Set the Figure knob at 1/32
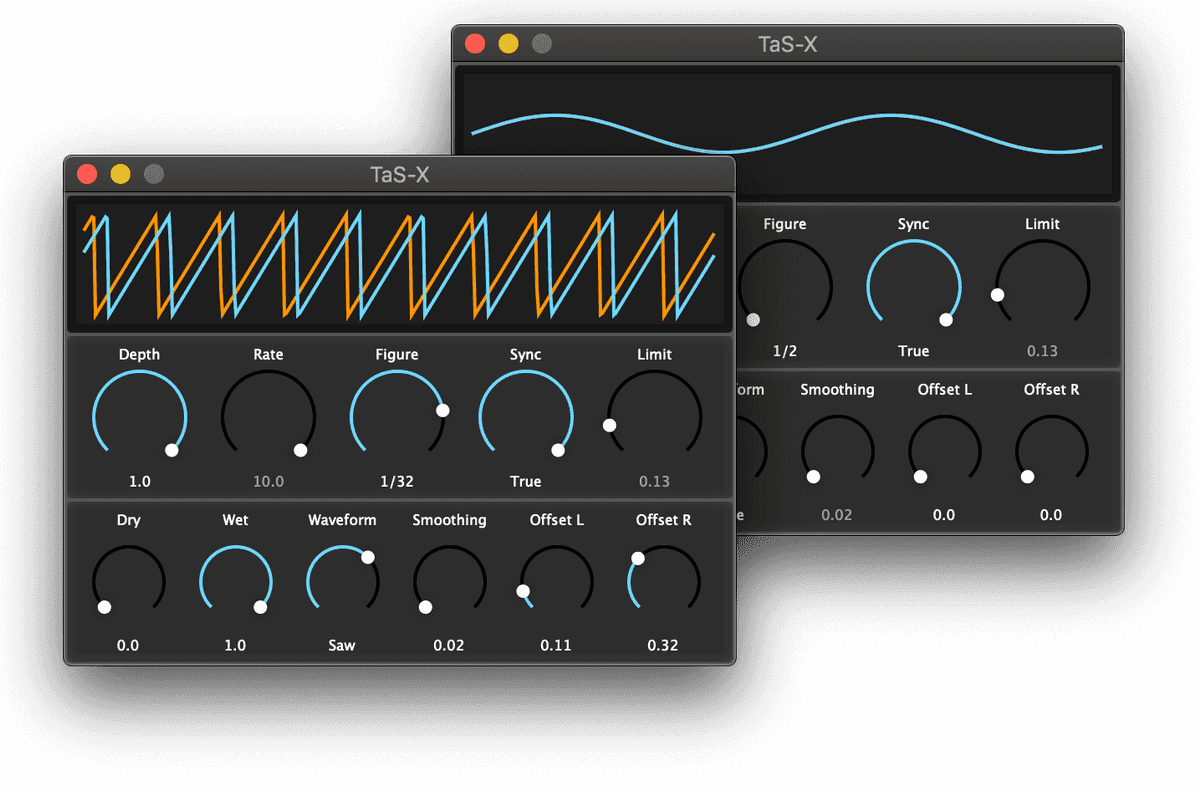1200x791 pixels. (x=397, y=413)
